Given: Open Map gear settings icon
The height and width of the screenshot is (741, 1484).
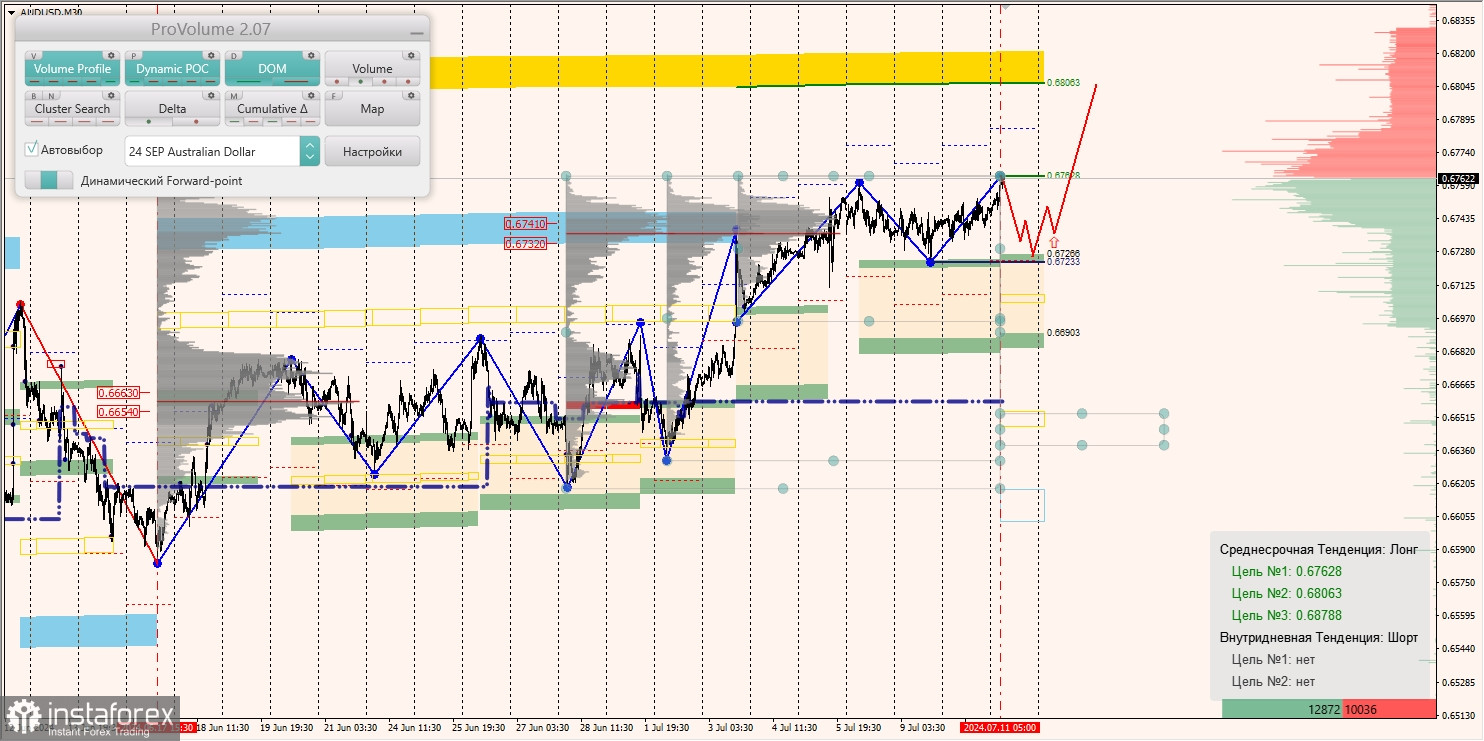Looking at the screenshot, I should [x=411, y=95].
